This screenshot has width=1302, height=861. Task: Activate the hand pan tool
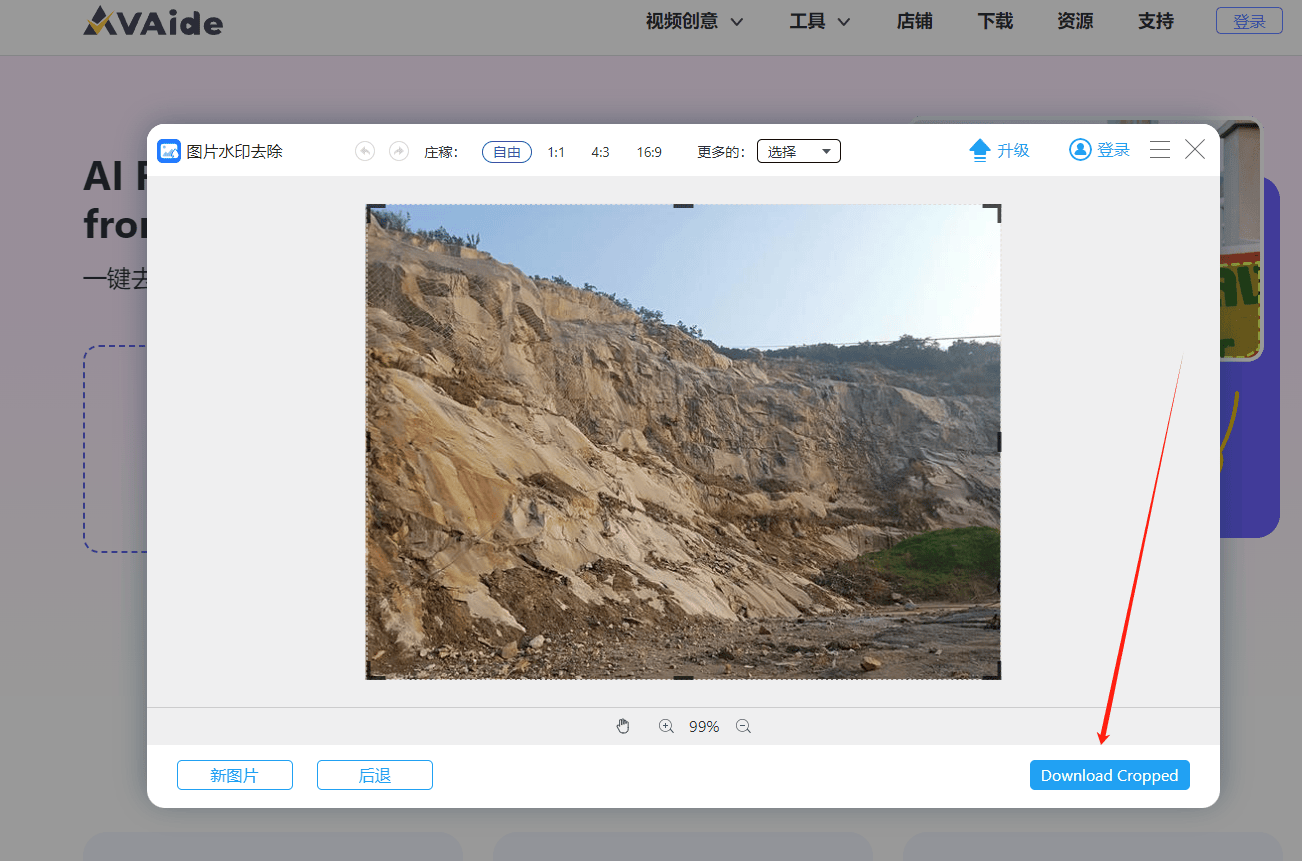click(x=623, y=726)
